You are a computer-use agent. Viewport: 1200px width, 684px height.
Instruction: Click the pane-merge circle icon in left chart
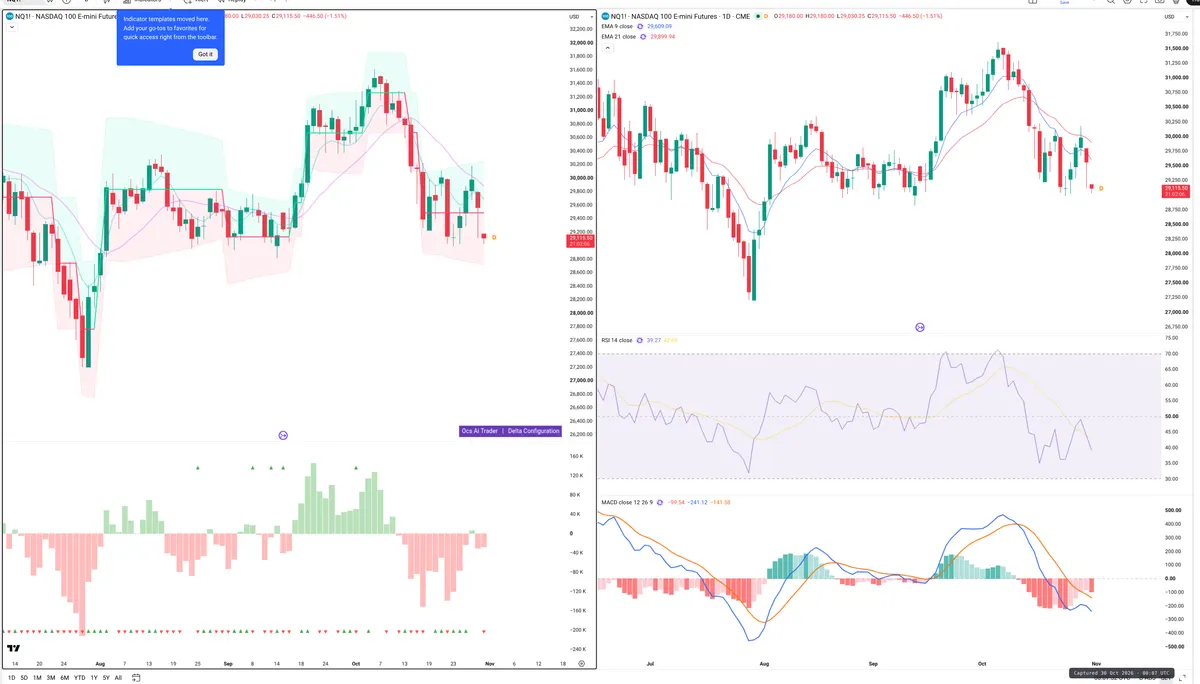283,435
